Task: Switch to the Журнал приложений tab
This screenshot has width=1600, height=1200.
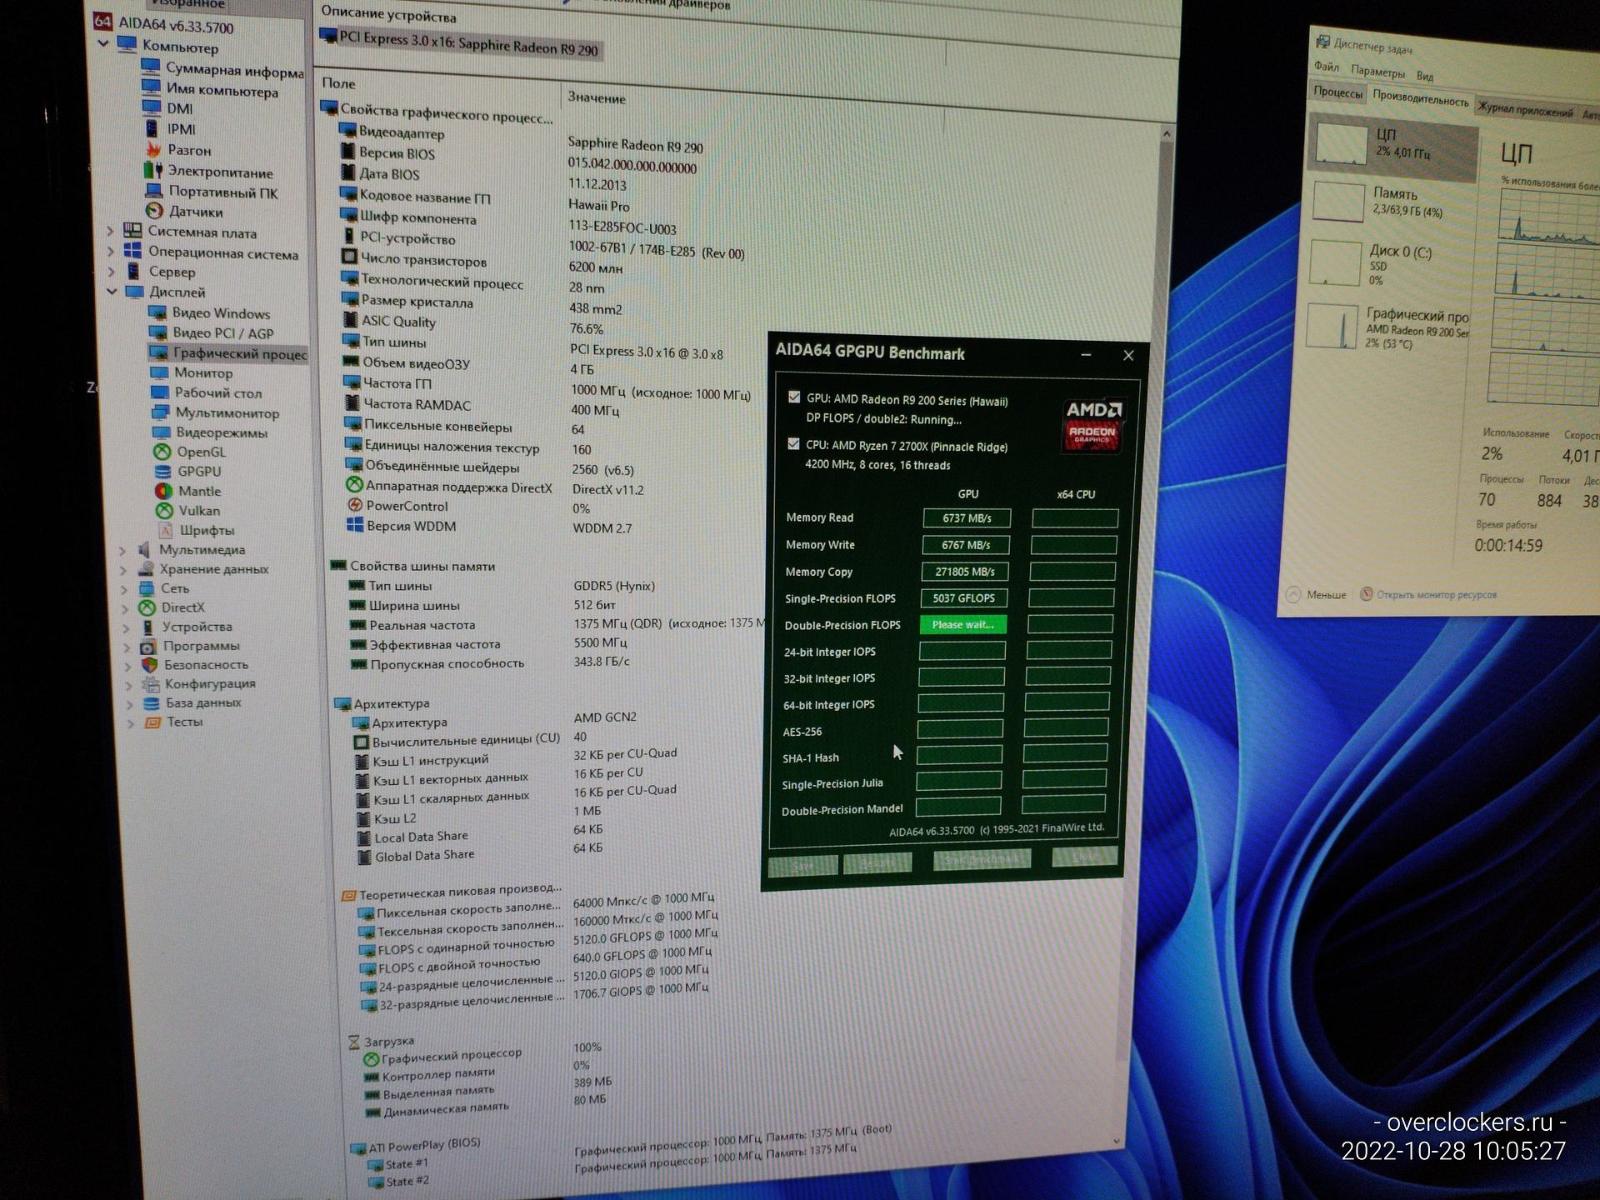Action: click(x=1525, y=109)
